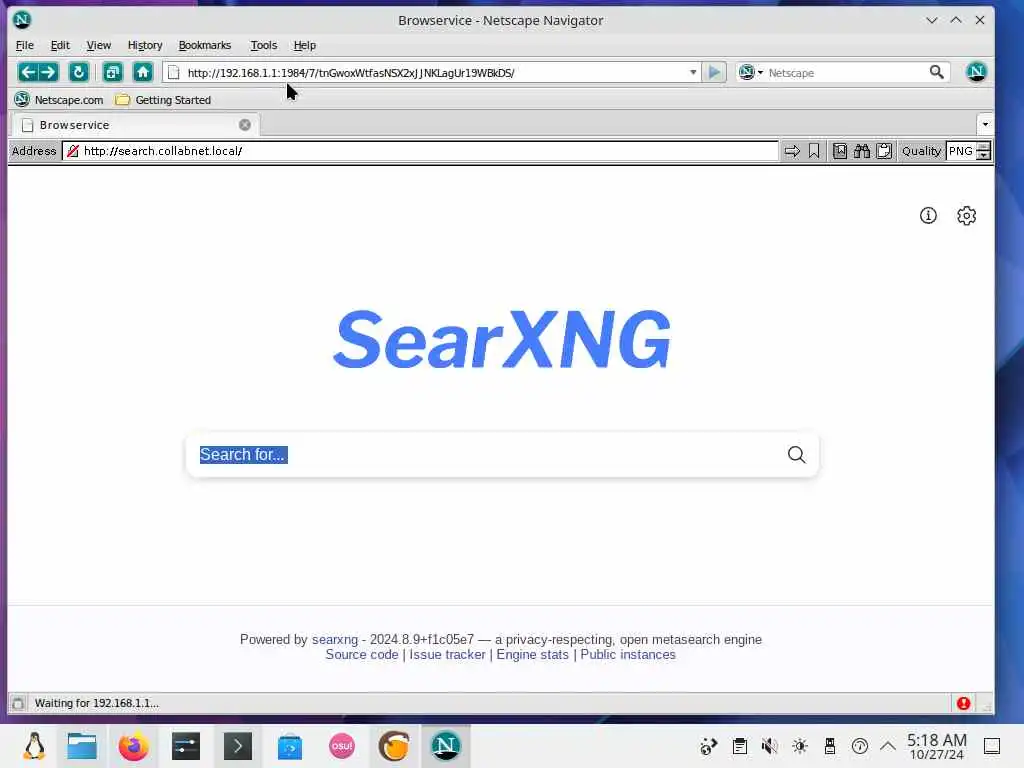This screenshot has height=768, width=1024.
Task: Expand hidden system tray icons
Action: click(x=888, y=746)
